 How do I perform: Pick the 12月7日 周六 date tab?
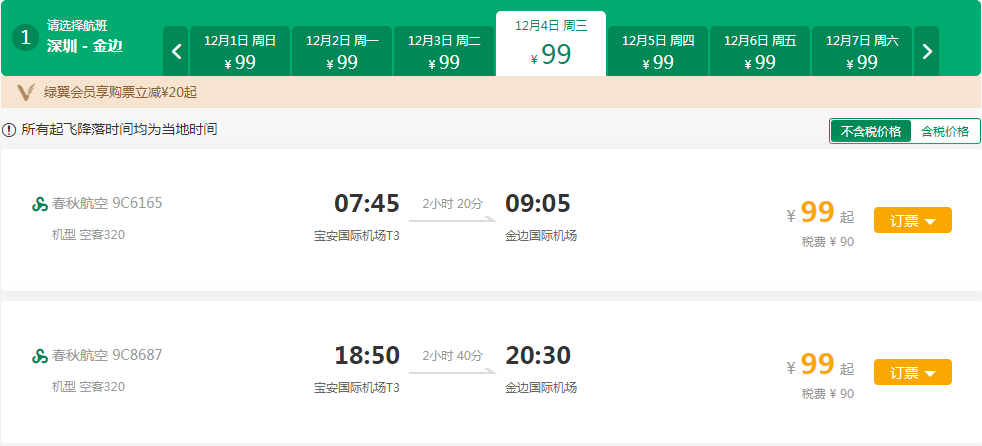pos(862,51)
